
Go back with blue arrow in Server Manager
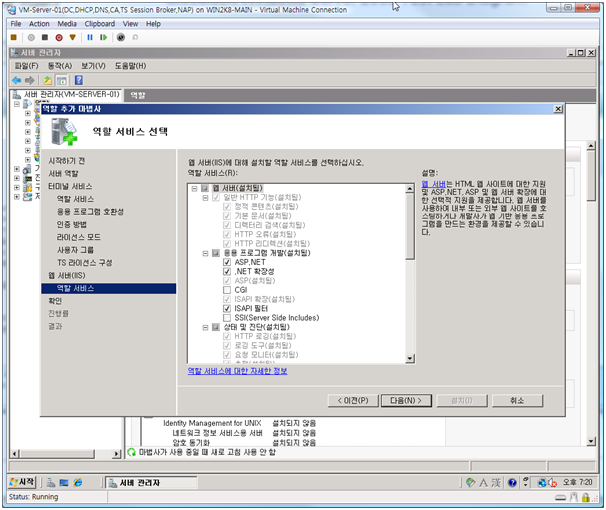[16, 80]
